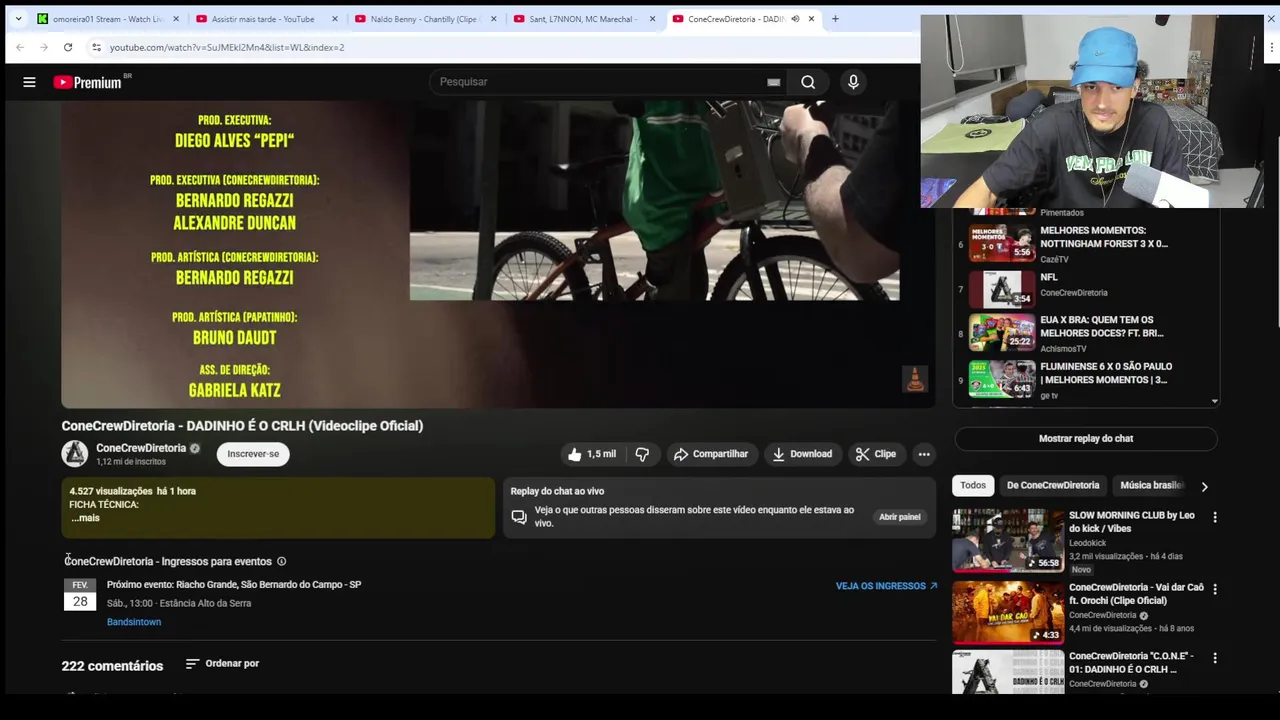
Task: Play playlist item Nottingham Forest 3 x 0
Action: tap(1085, 243)
